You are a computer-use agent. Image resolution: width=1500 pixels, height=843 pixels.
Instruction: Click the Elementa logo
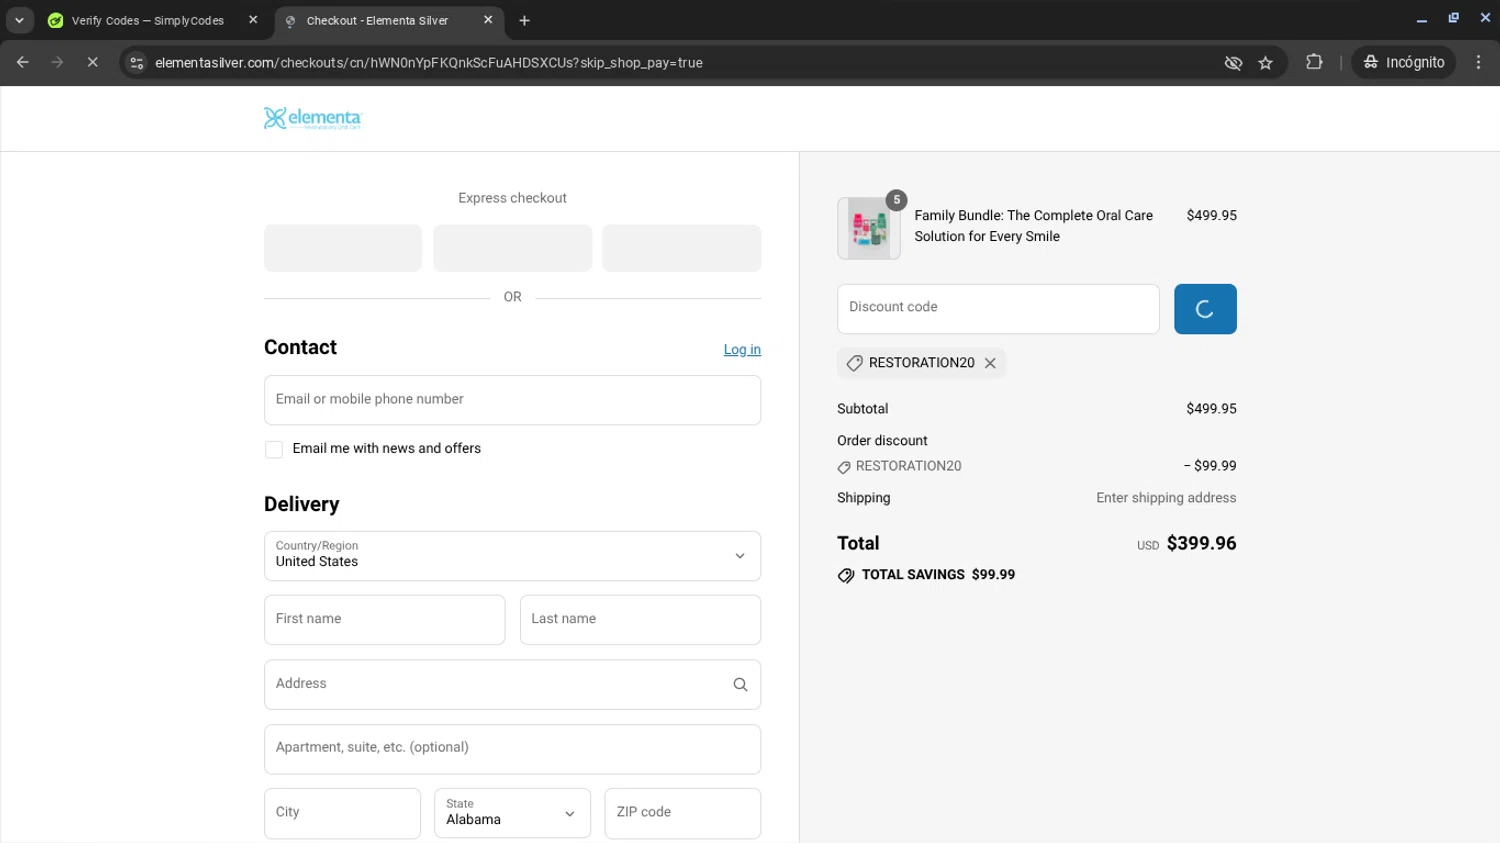312,118
